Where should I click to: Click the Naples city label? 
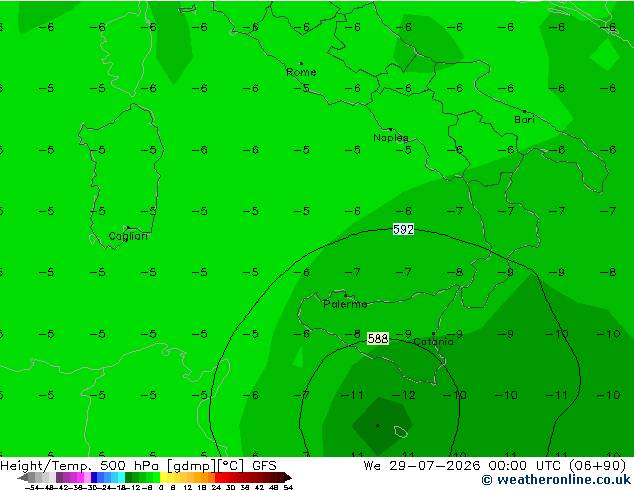click(x=391, y=138)
